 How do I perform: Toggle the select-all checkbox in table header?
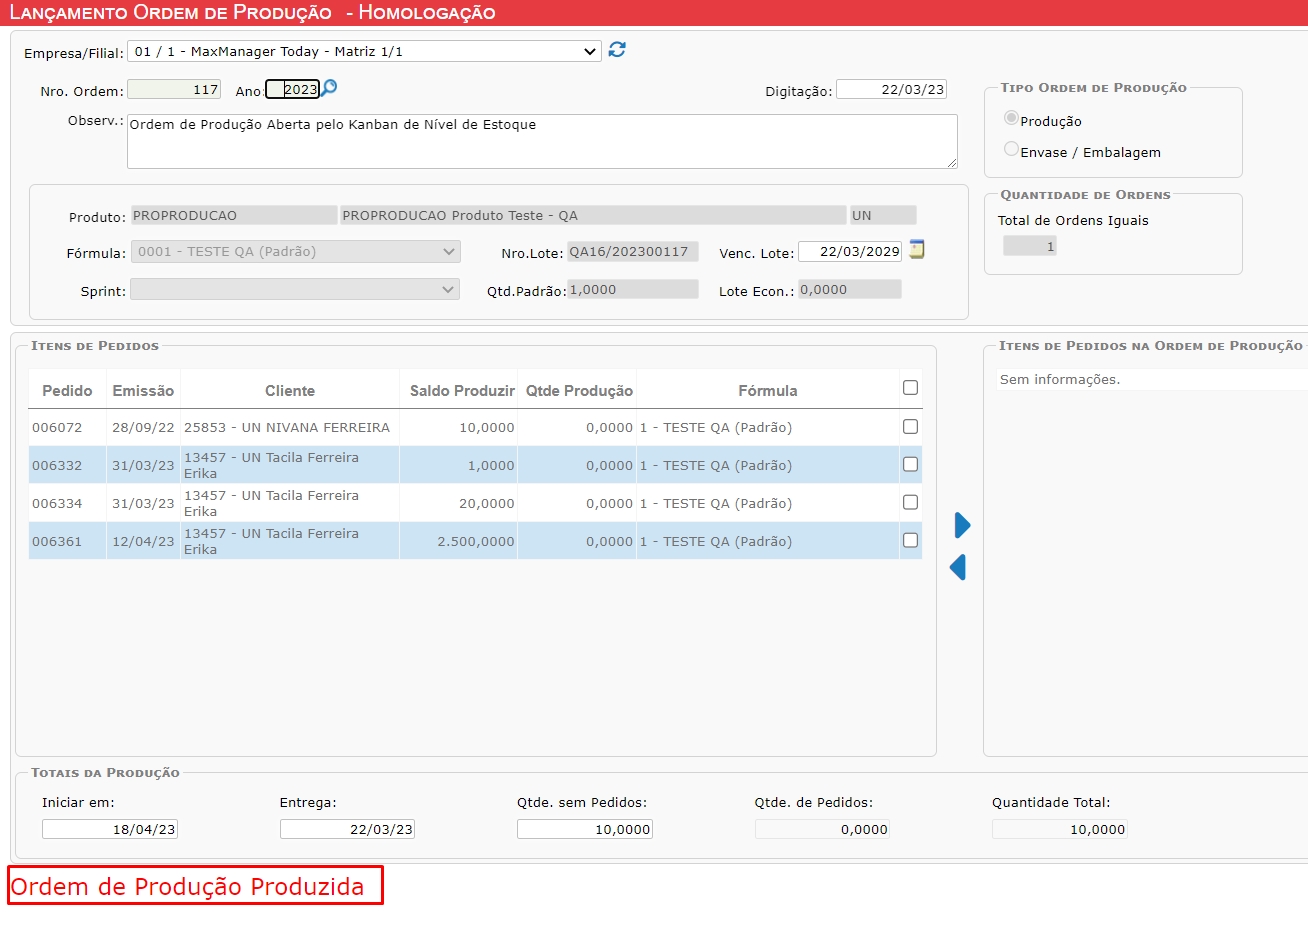[910, 388]
